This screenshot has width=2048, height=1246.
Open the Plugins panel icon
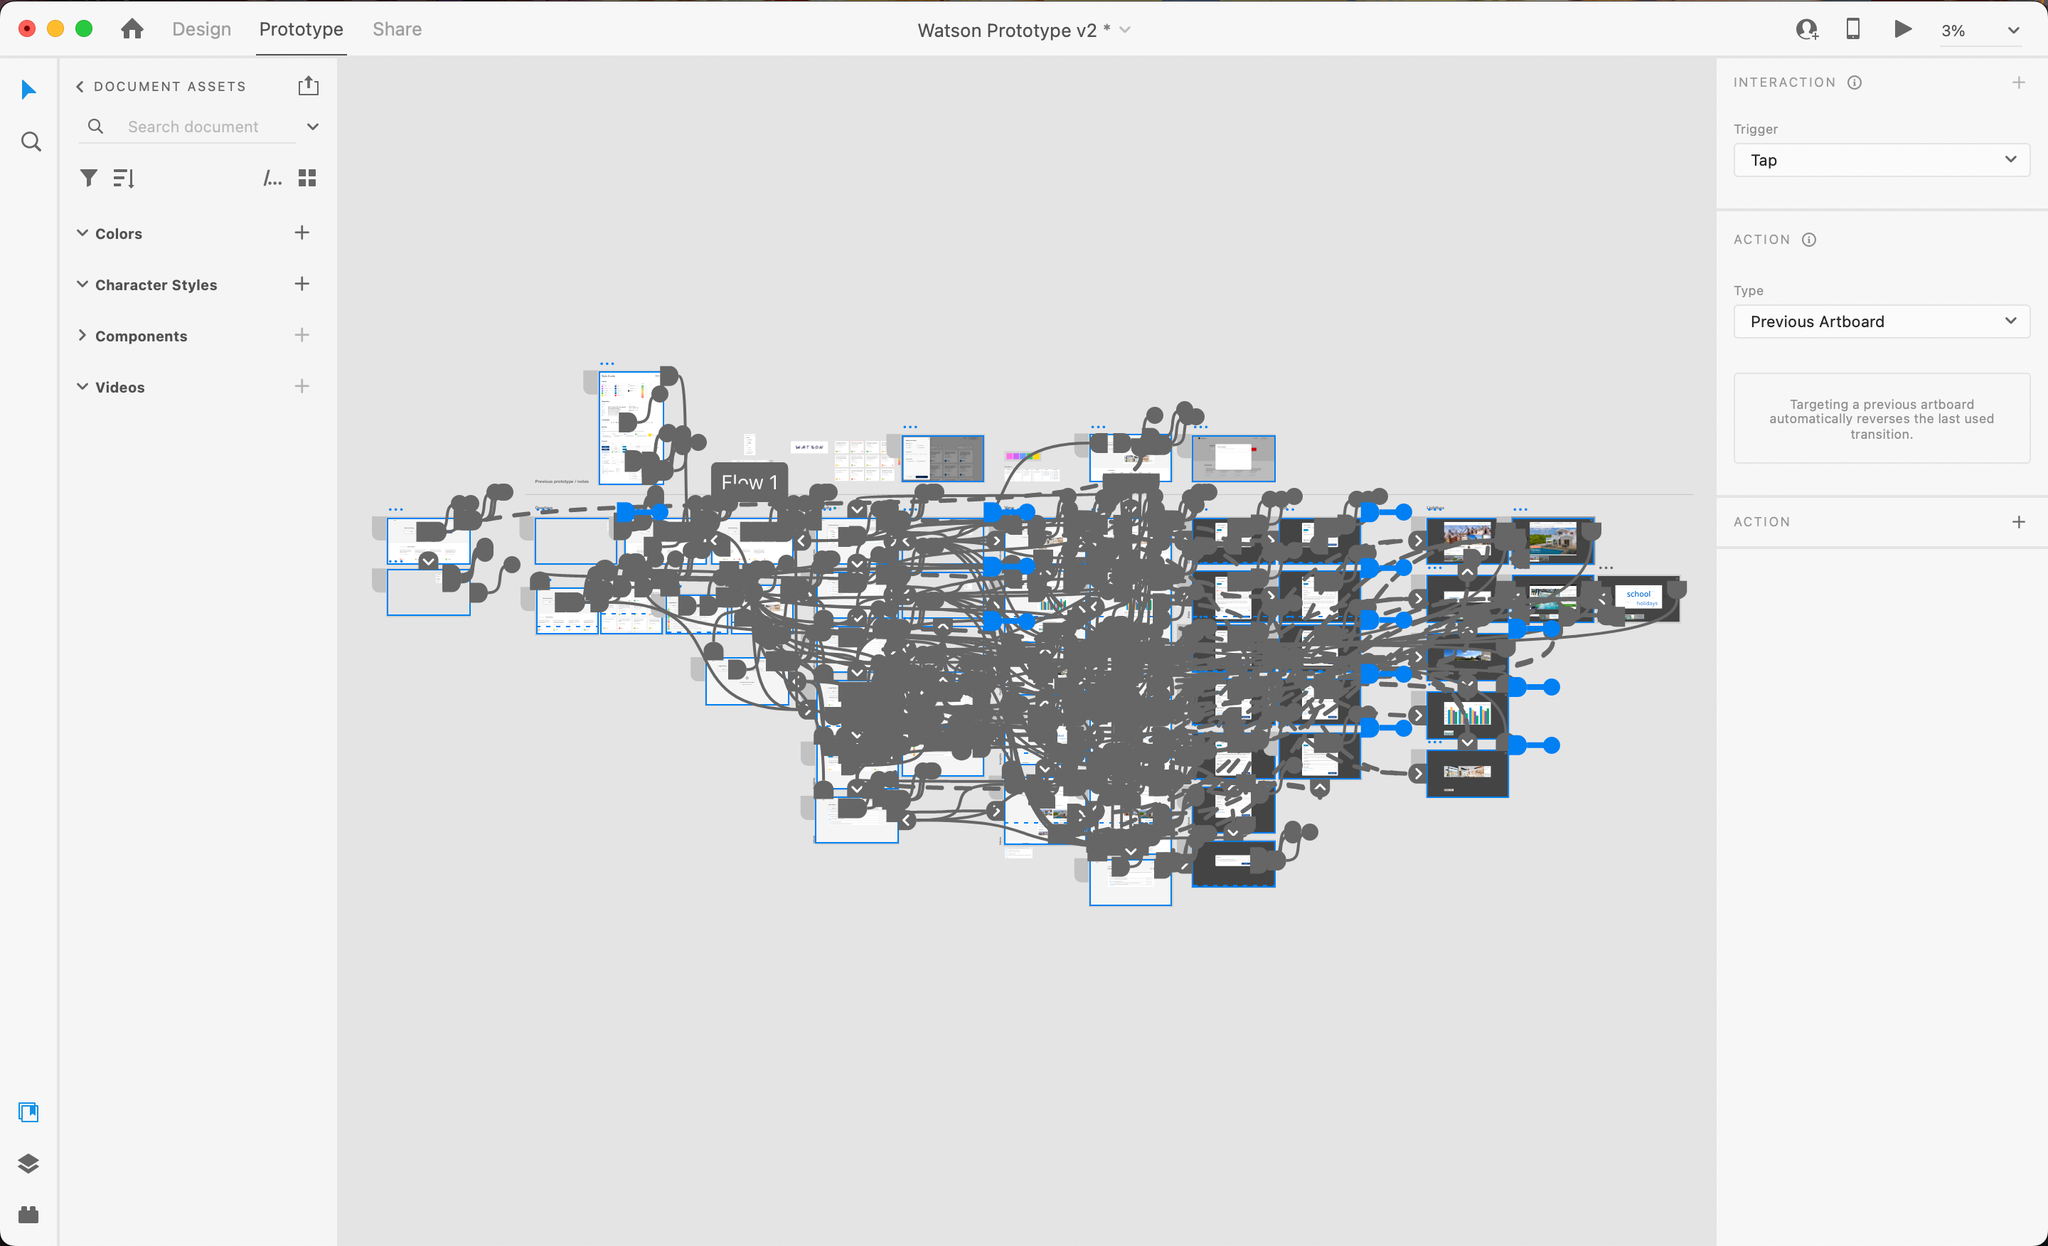coord(28,1214)
